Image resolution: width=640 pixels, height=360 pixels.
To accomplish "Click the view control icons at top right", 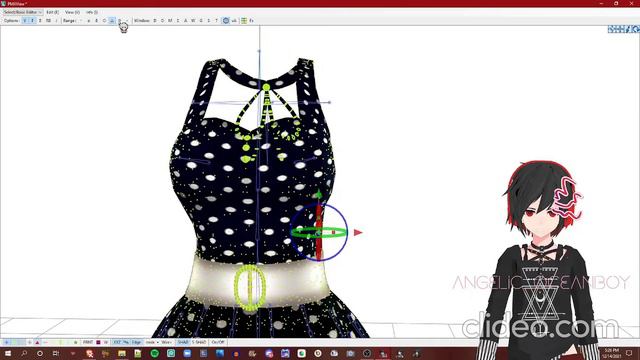I will tap(623, 29).
